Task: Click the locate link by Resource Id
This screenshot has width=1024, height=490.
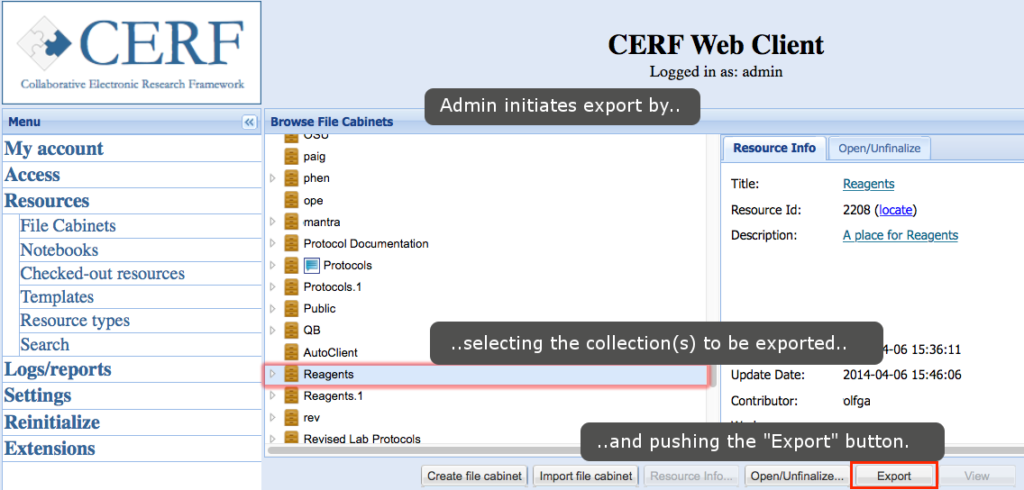Action: pyautogui.click(x=896, y=210)
